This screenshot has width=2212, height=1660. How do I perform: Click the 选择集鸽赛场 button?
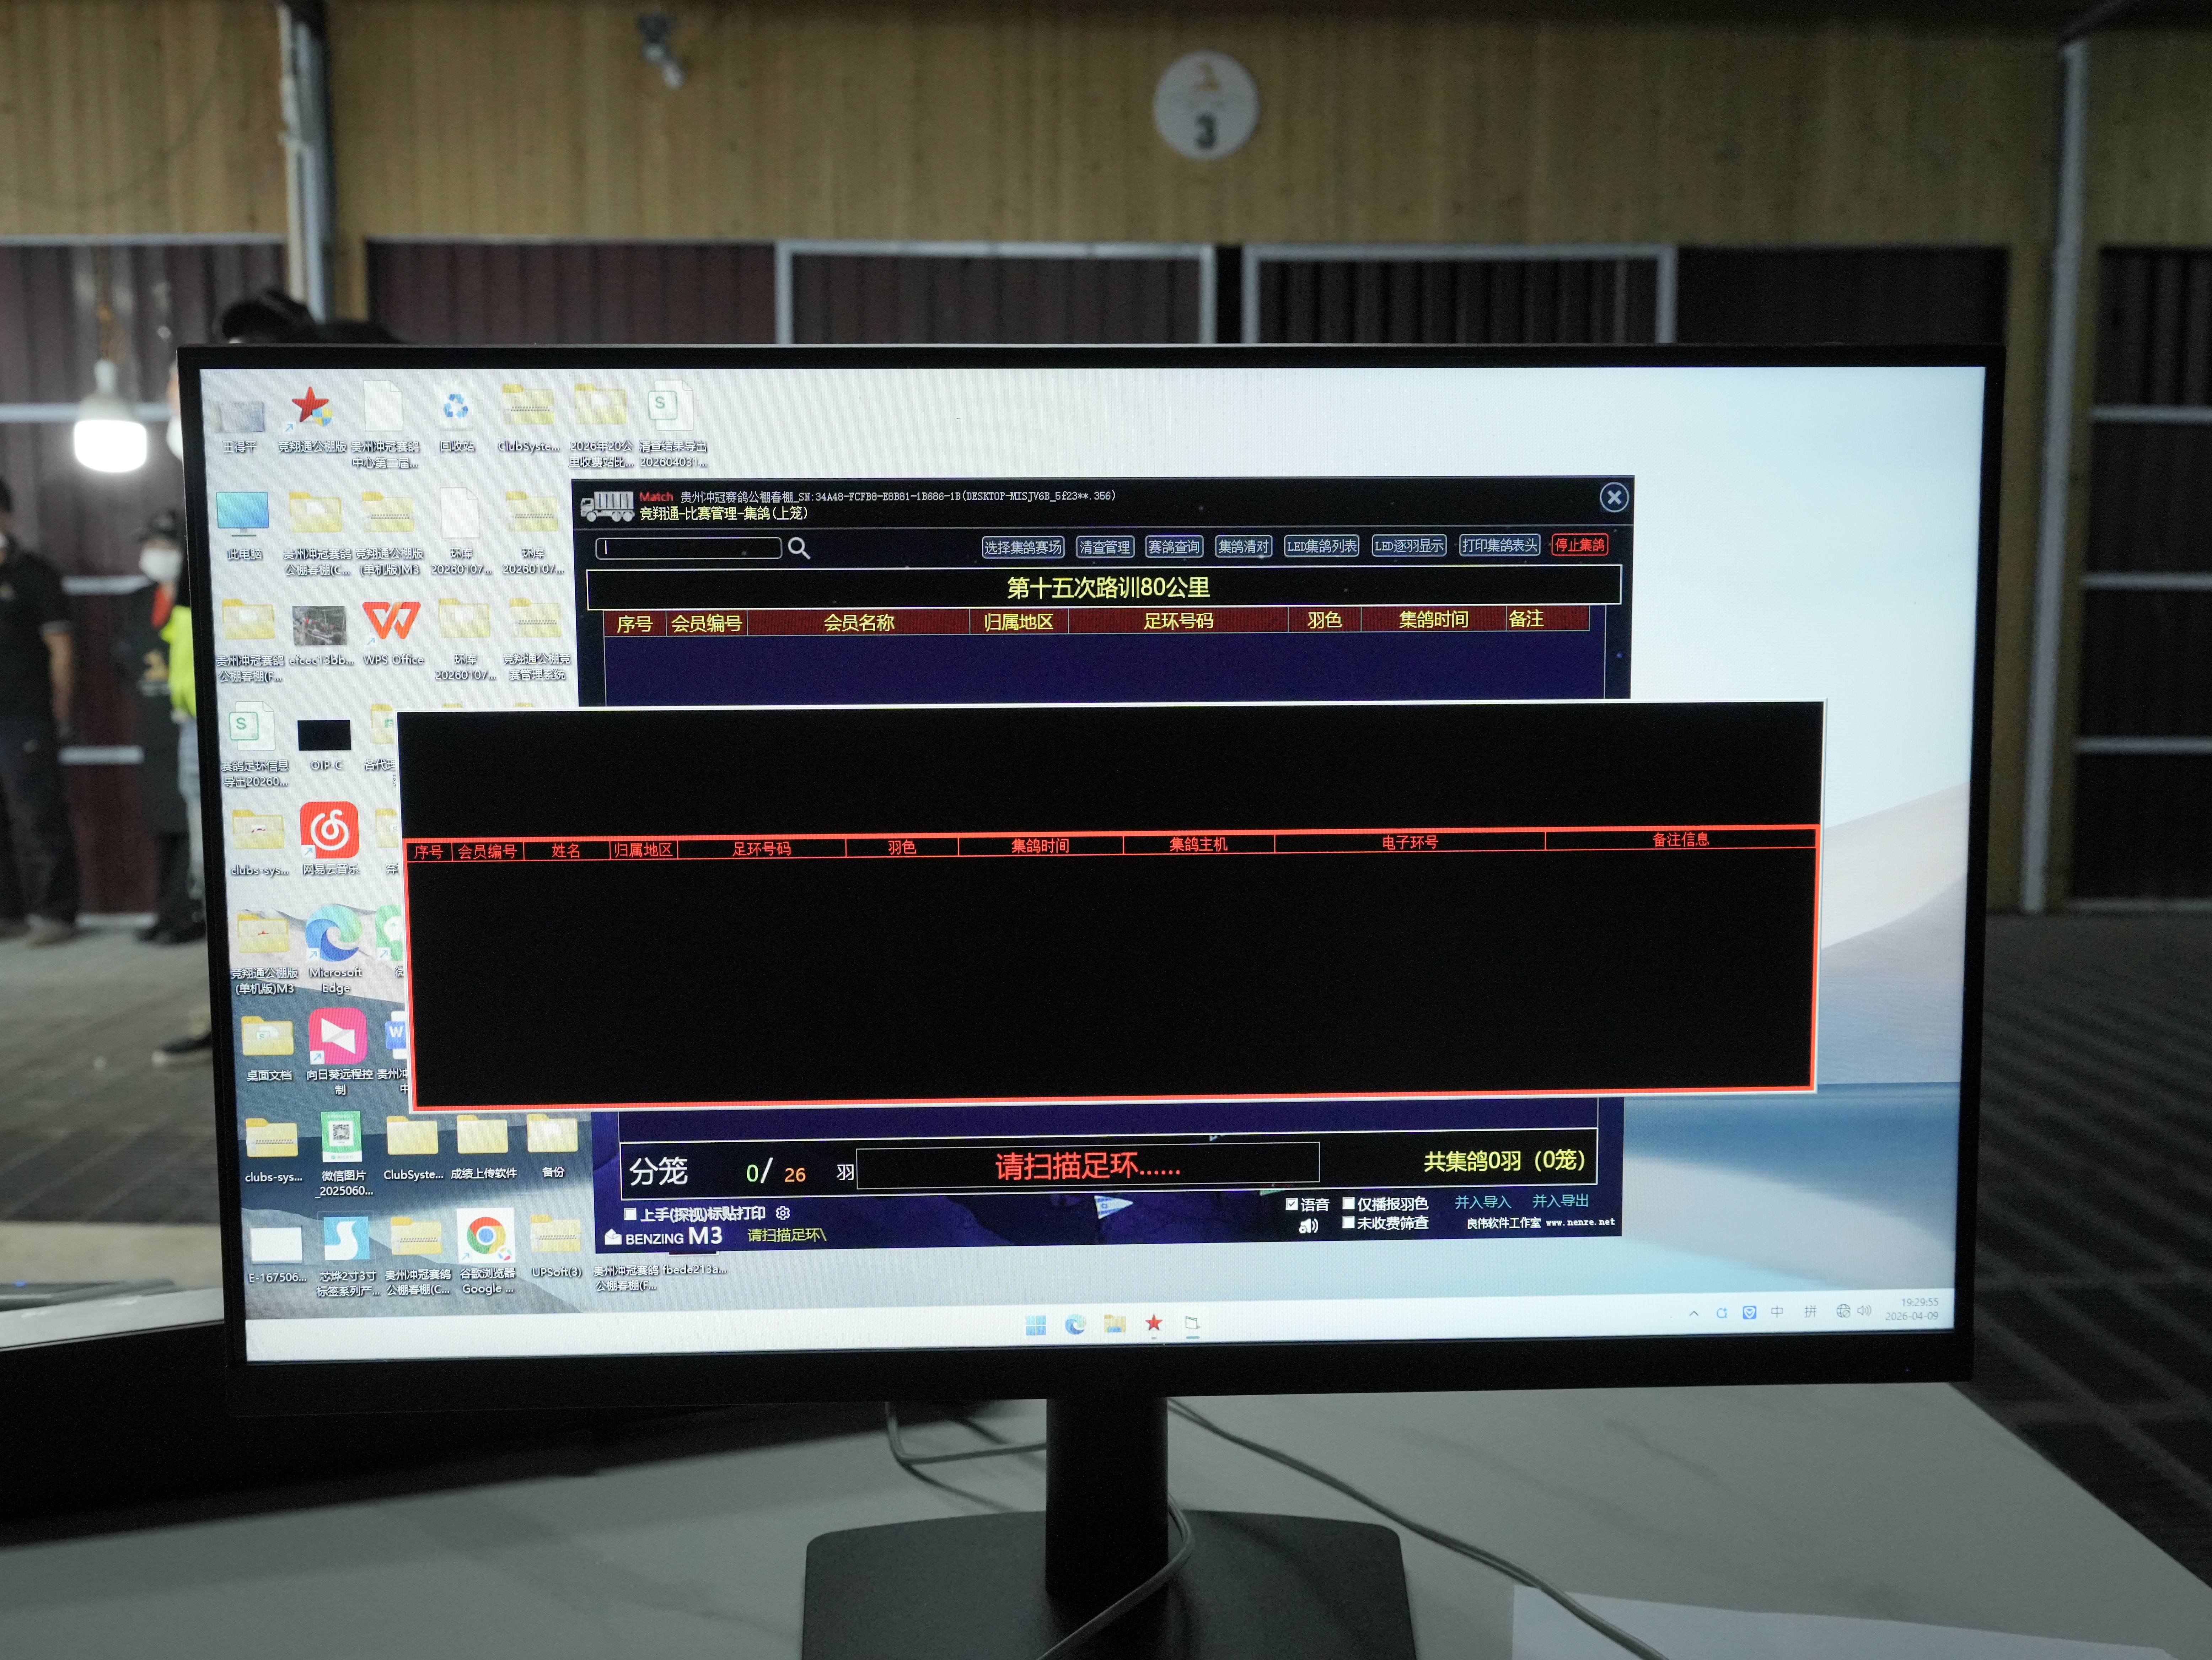(1022, 547)
